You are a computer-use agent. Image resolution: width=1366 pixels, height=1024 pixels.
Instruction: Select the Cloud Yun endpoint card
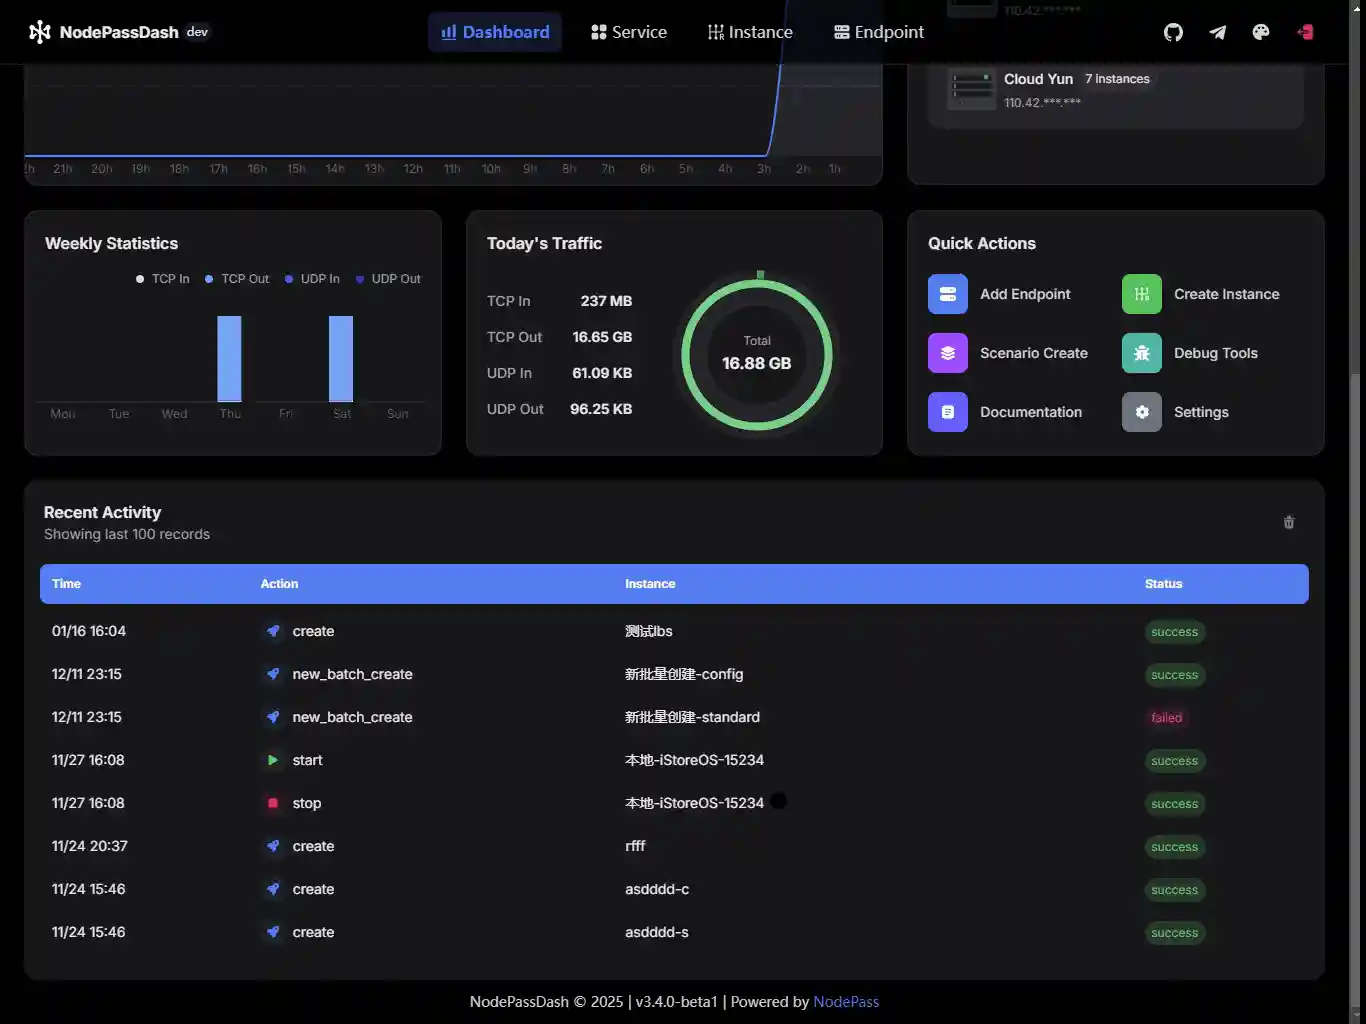click(x=1115, y=89)
